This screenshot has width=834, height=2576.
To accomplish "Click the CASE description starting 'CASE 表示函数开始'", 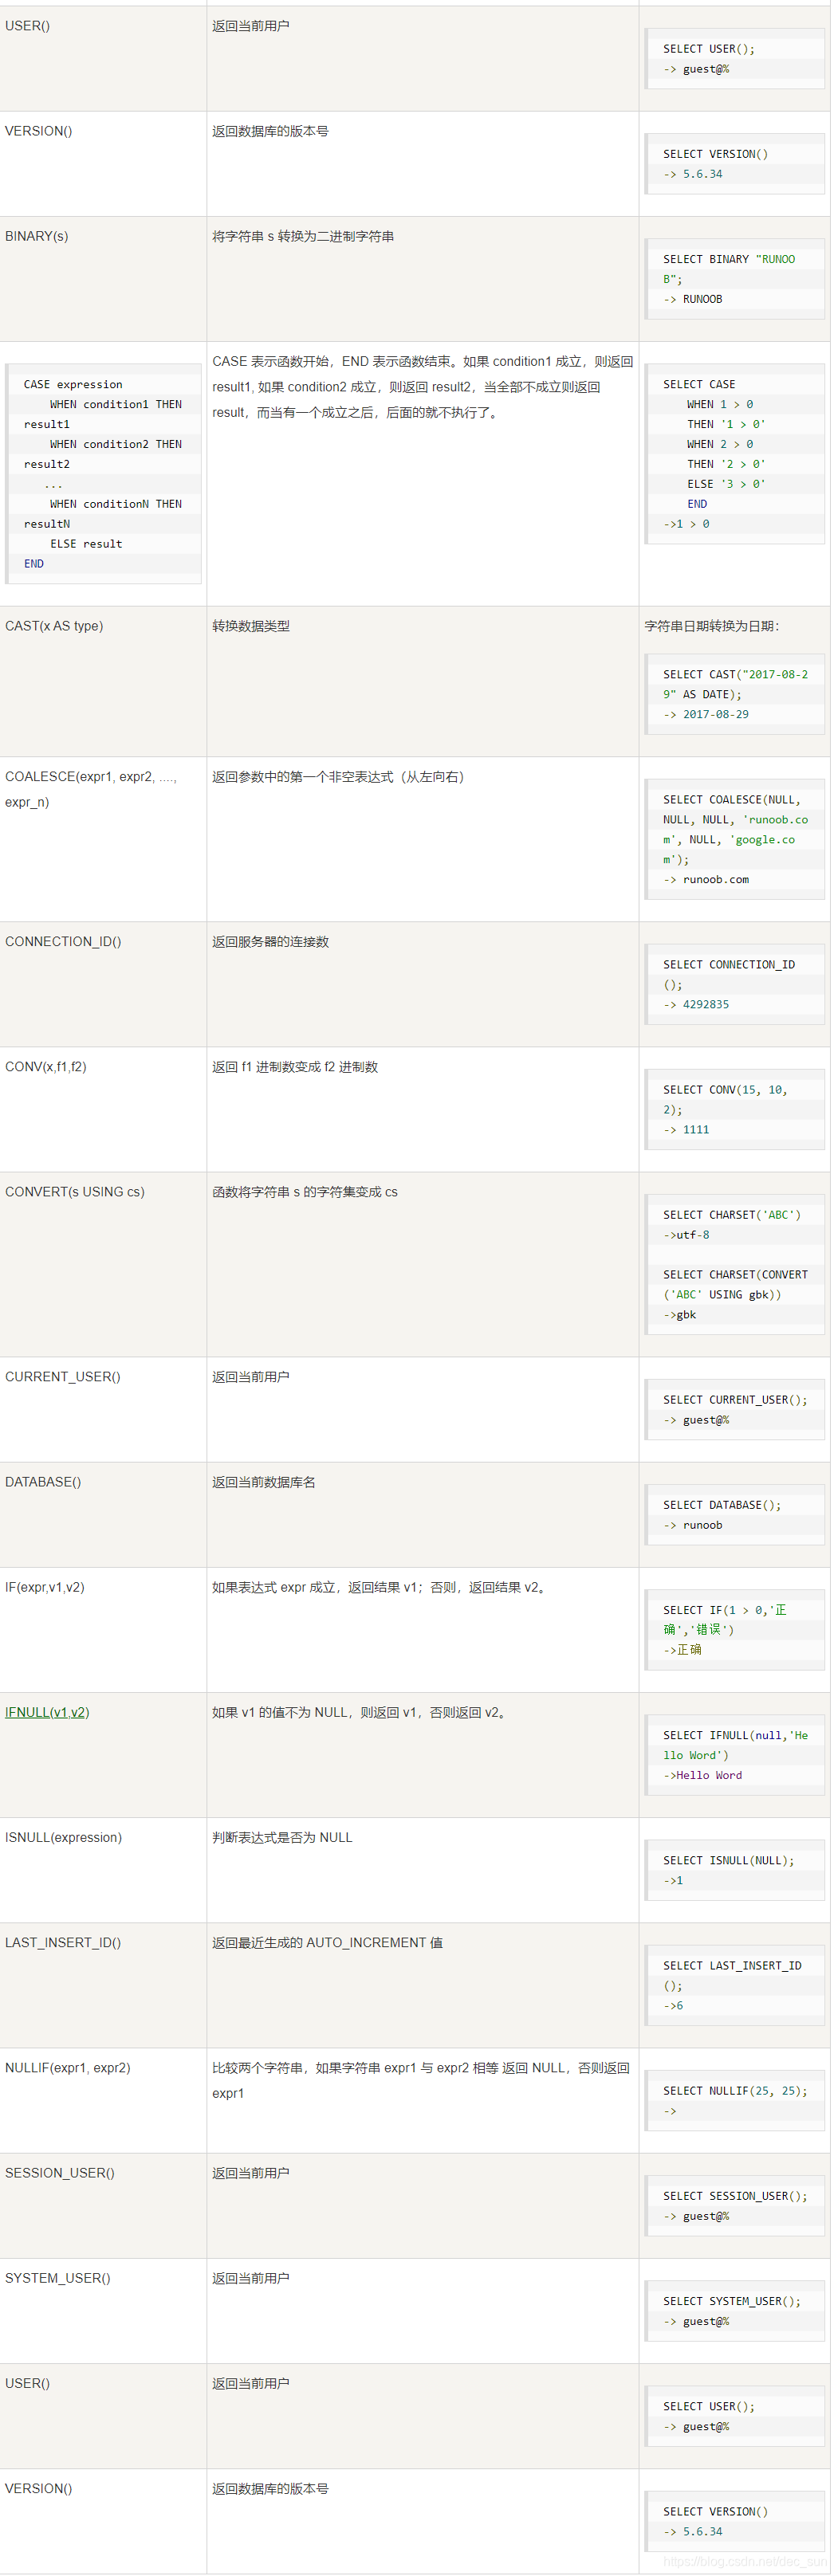I will click(x=422, y=387).
